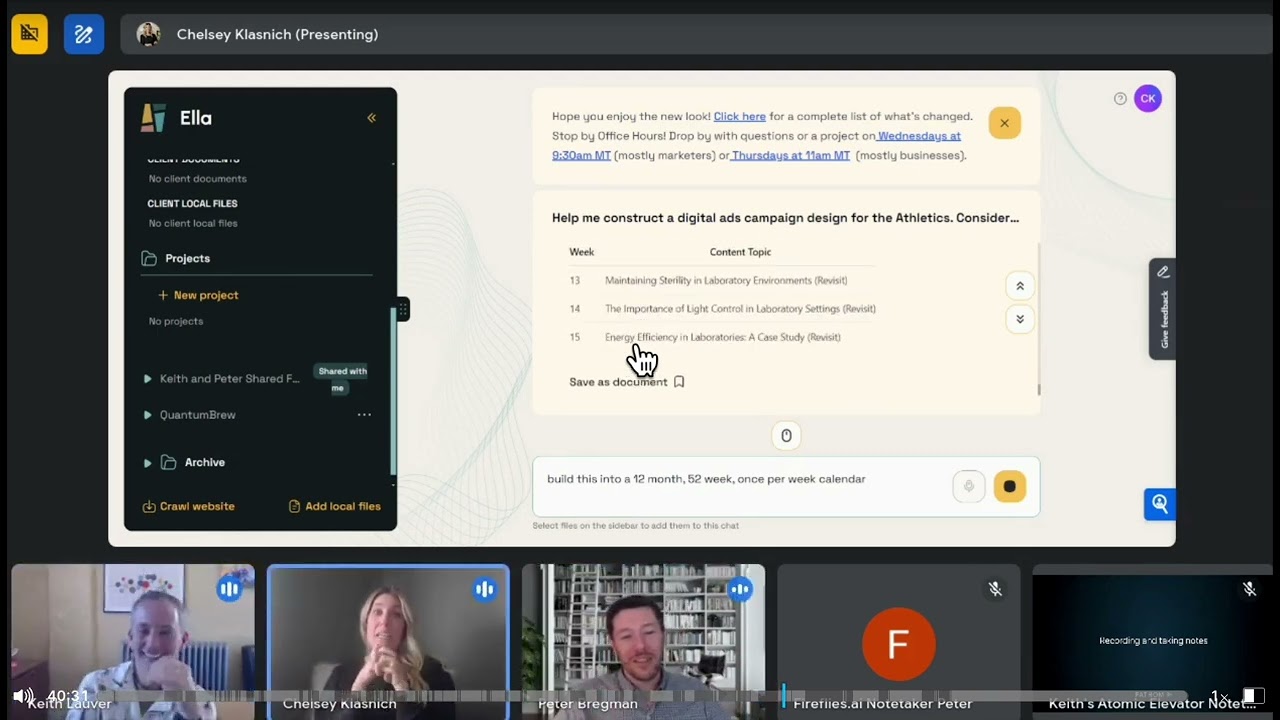Click Save as document
Screen dimensions: 1280x720
(x=627, y=382)
